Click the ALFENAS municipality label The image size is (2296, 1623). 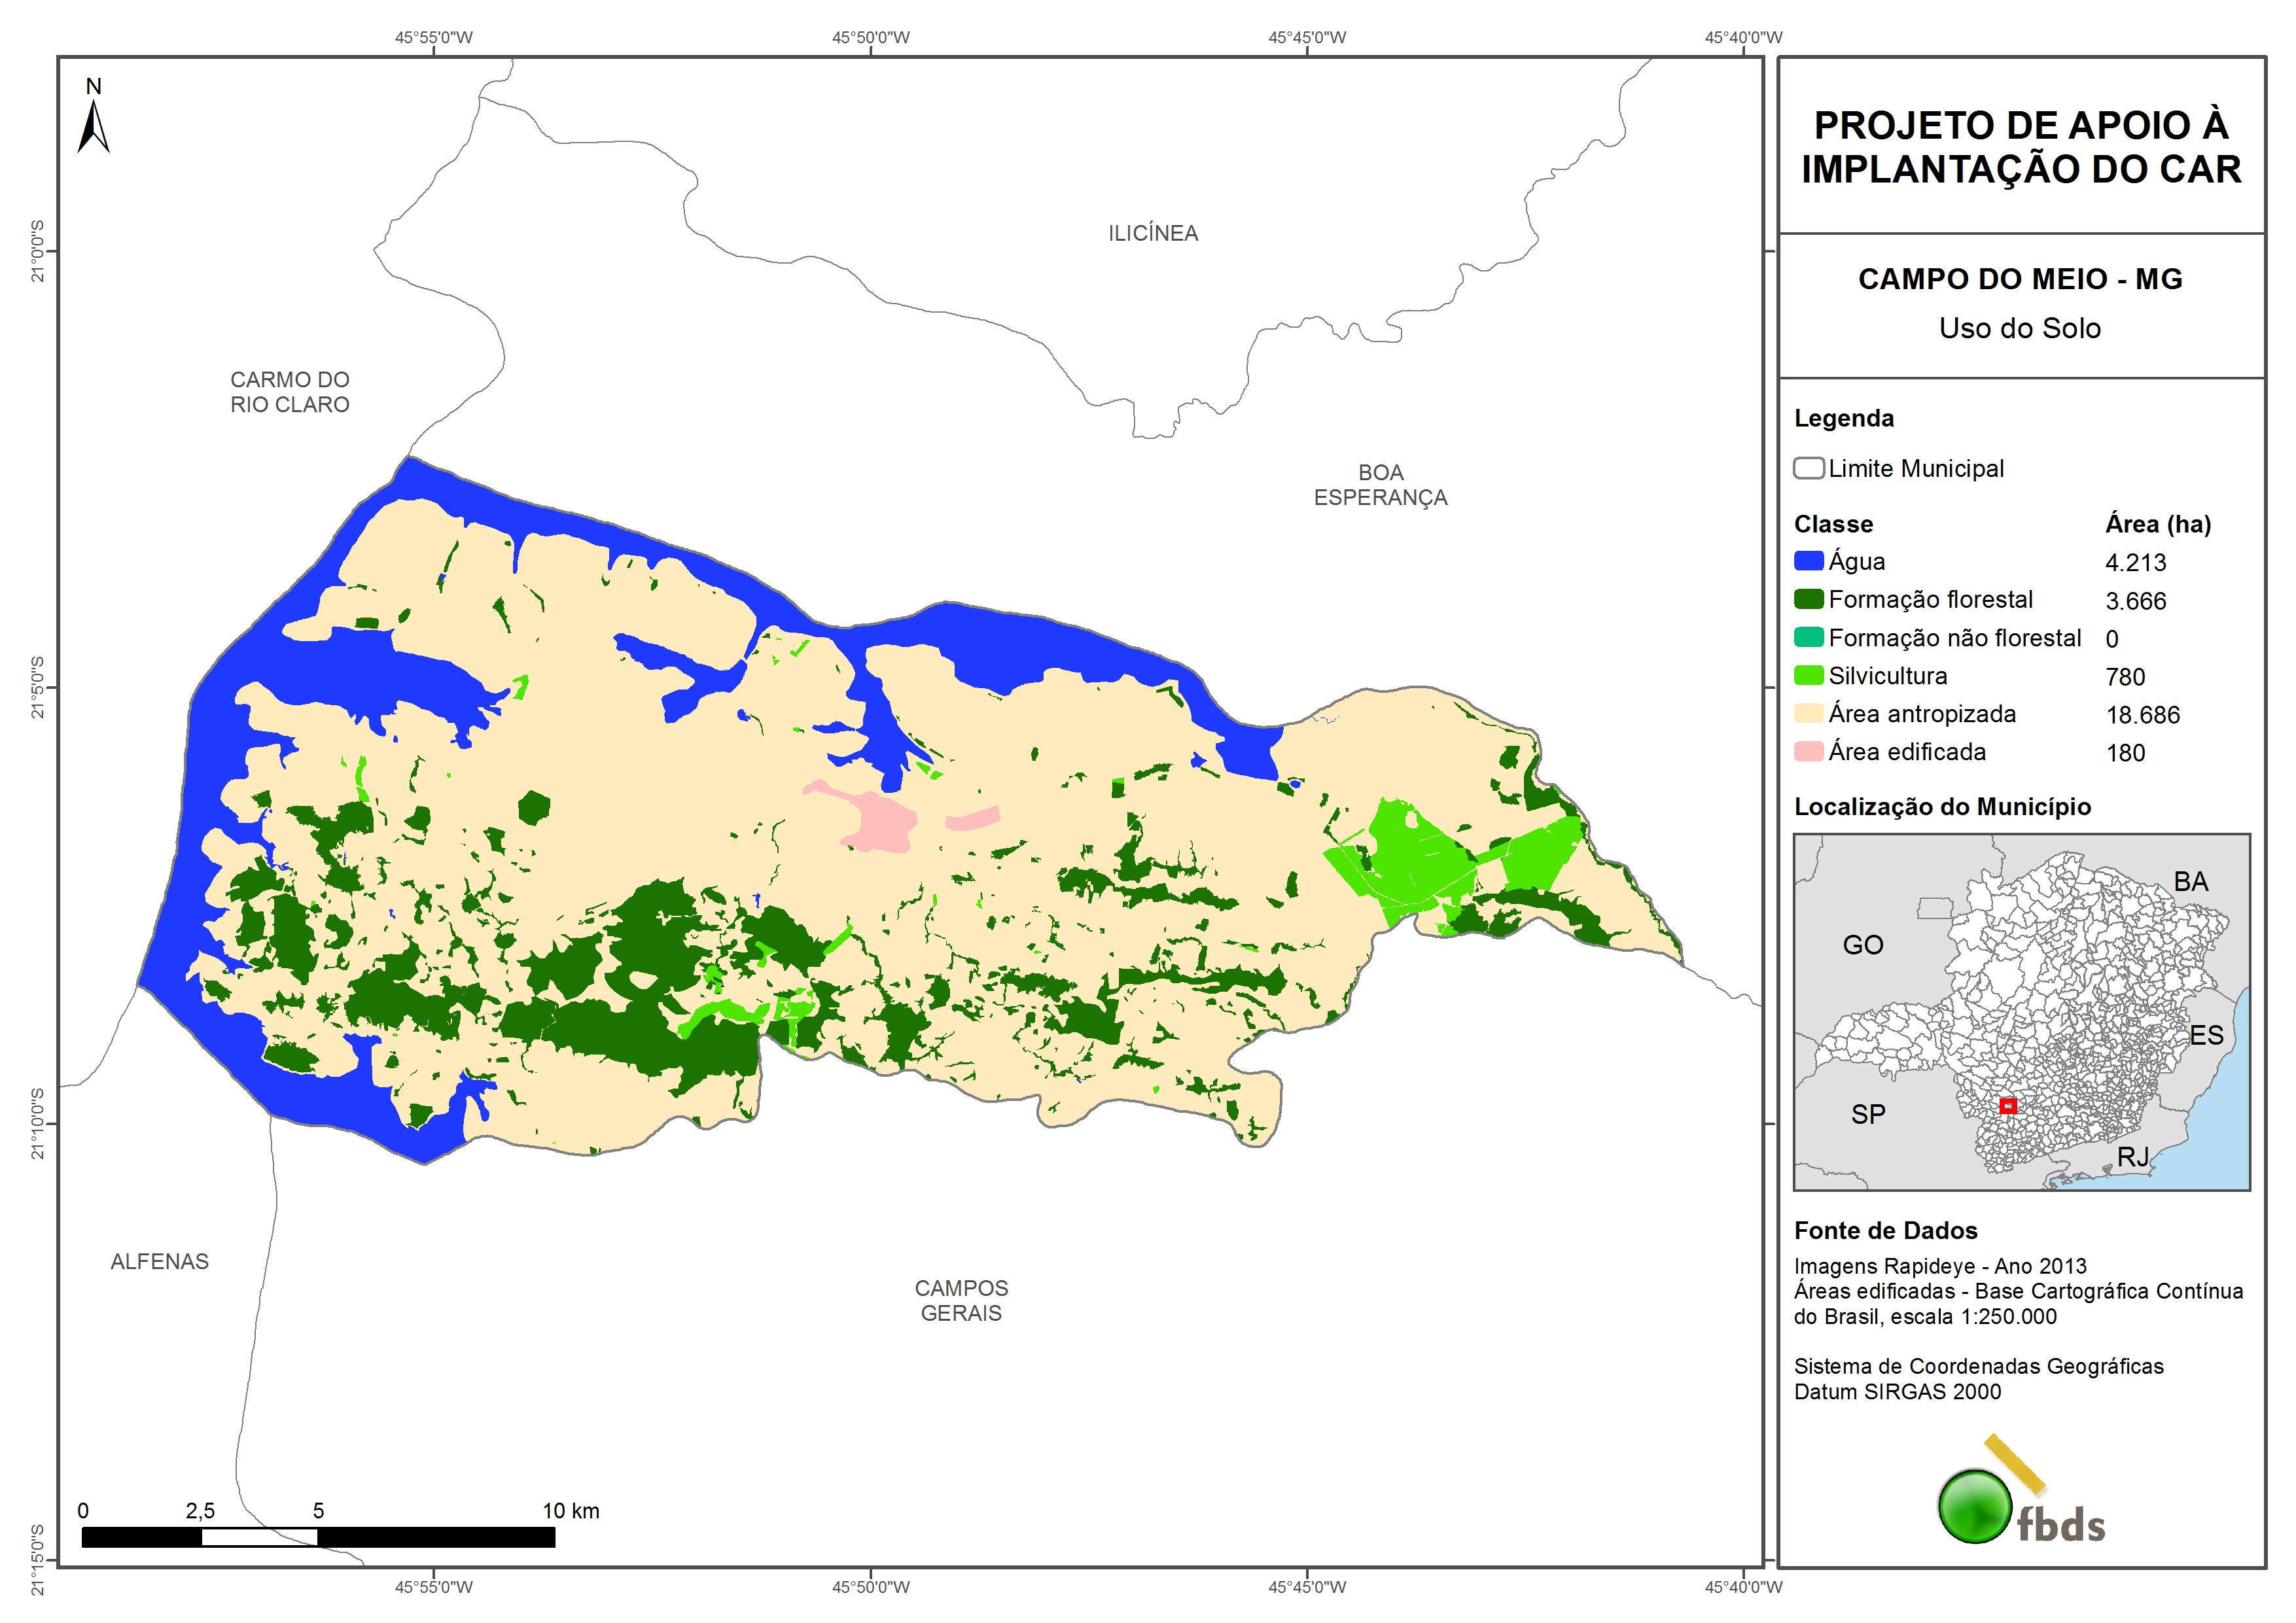pyautogui.click(x=160, y=1261)
